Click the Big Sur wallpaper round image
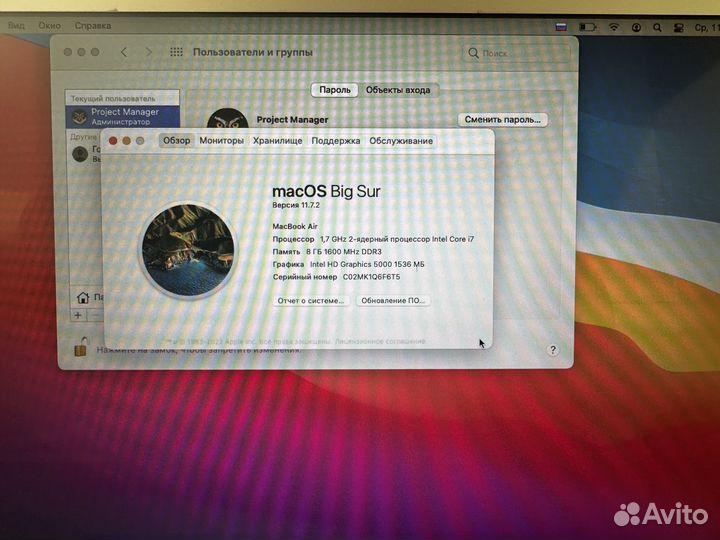The width and height of the screenshot is (720, 540). coord(188,250)
